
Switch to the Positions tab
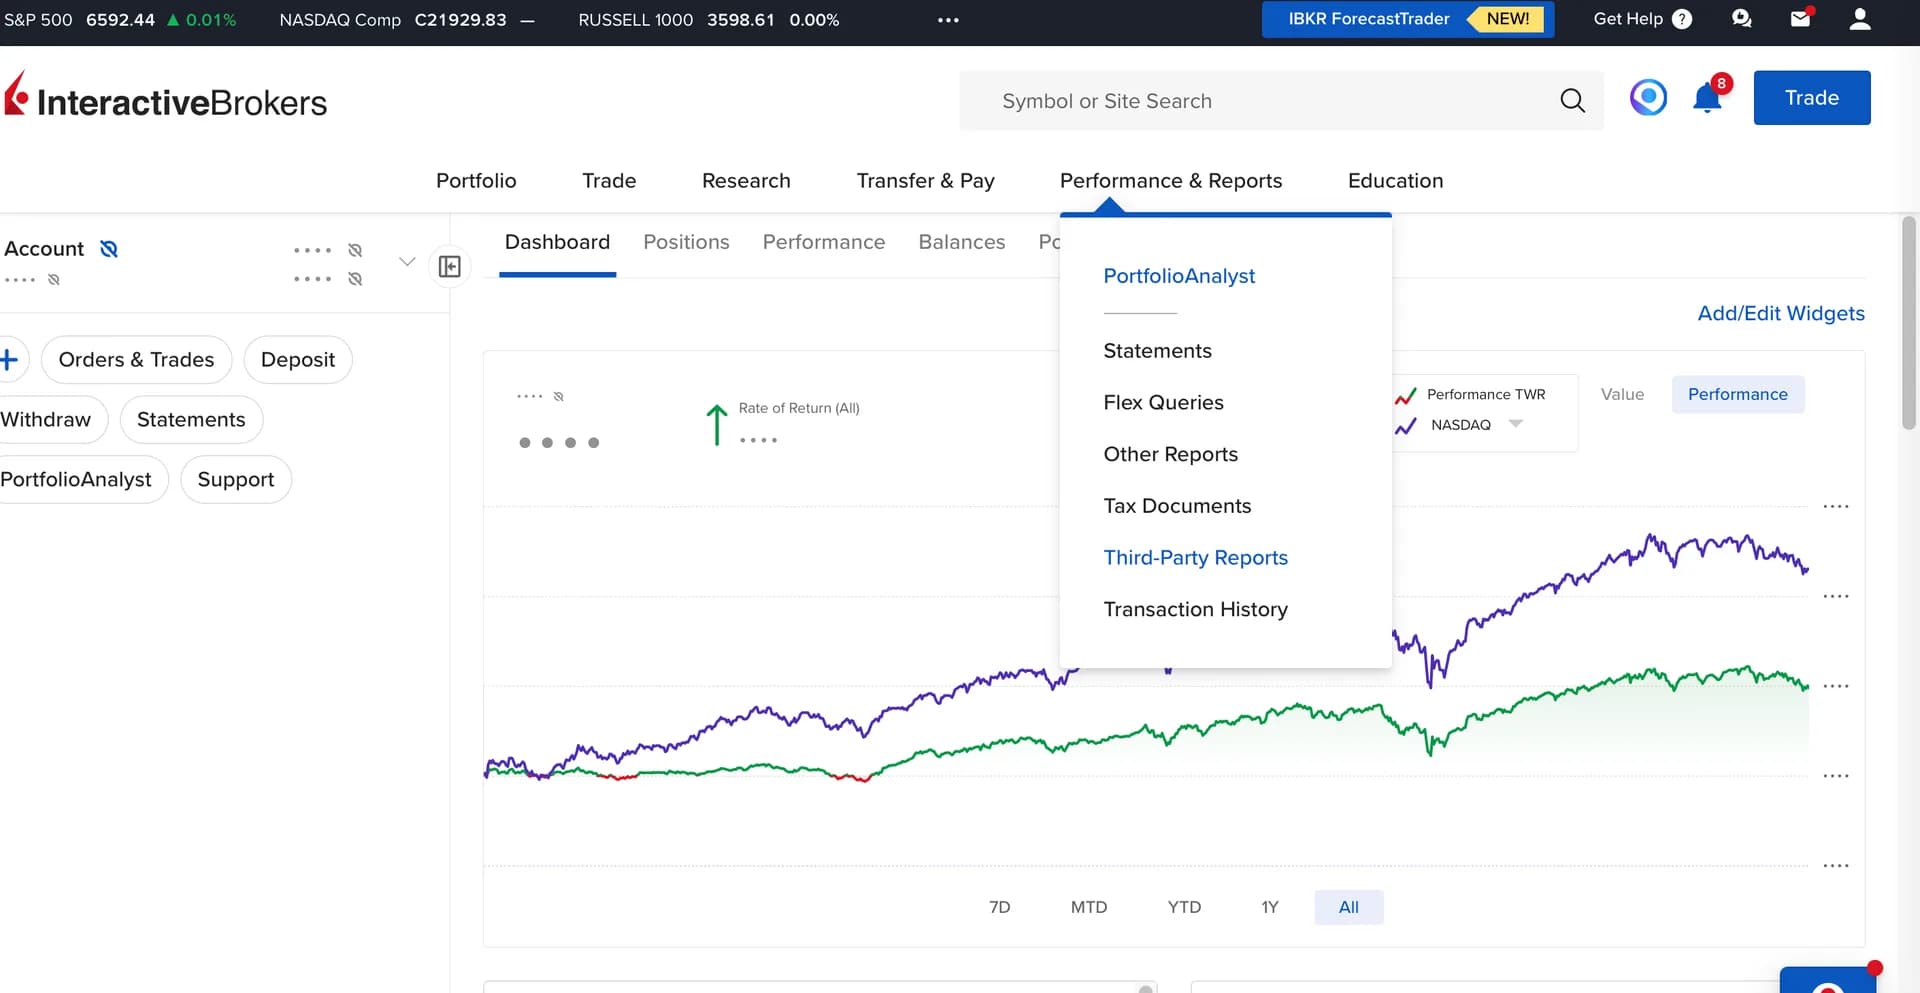coord(686,242)
